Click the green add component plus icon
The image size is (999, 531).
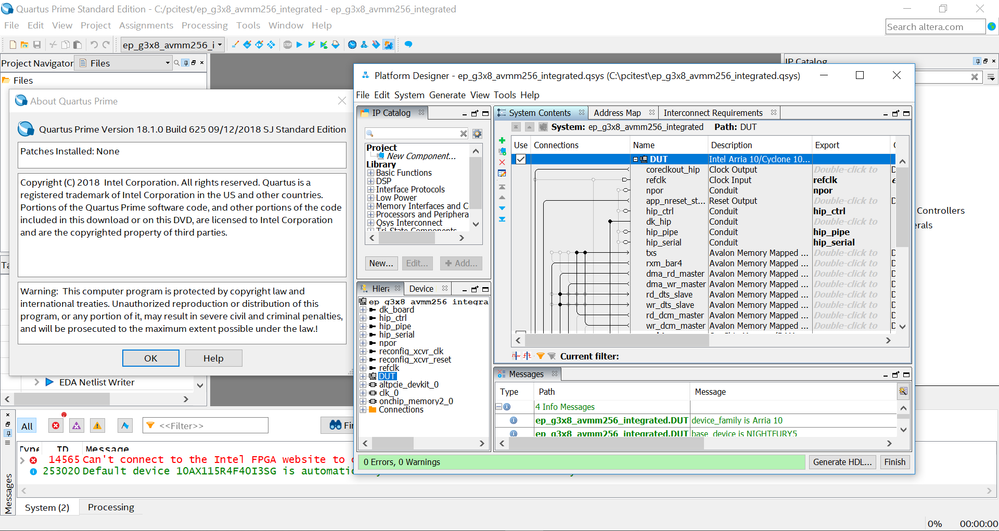pos(502,140)
